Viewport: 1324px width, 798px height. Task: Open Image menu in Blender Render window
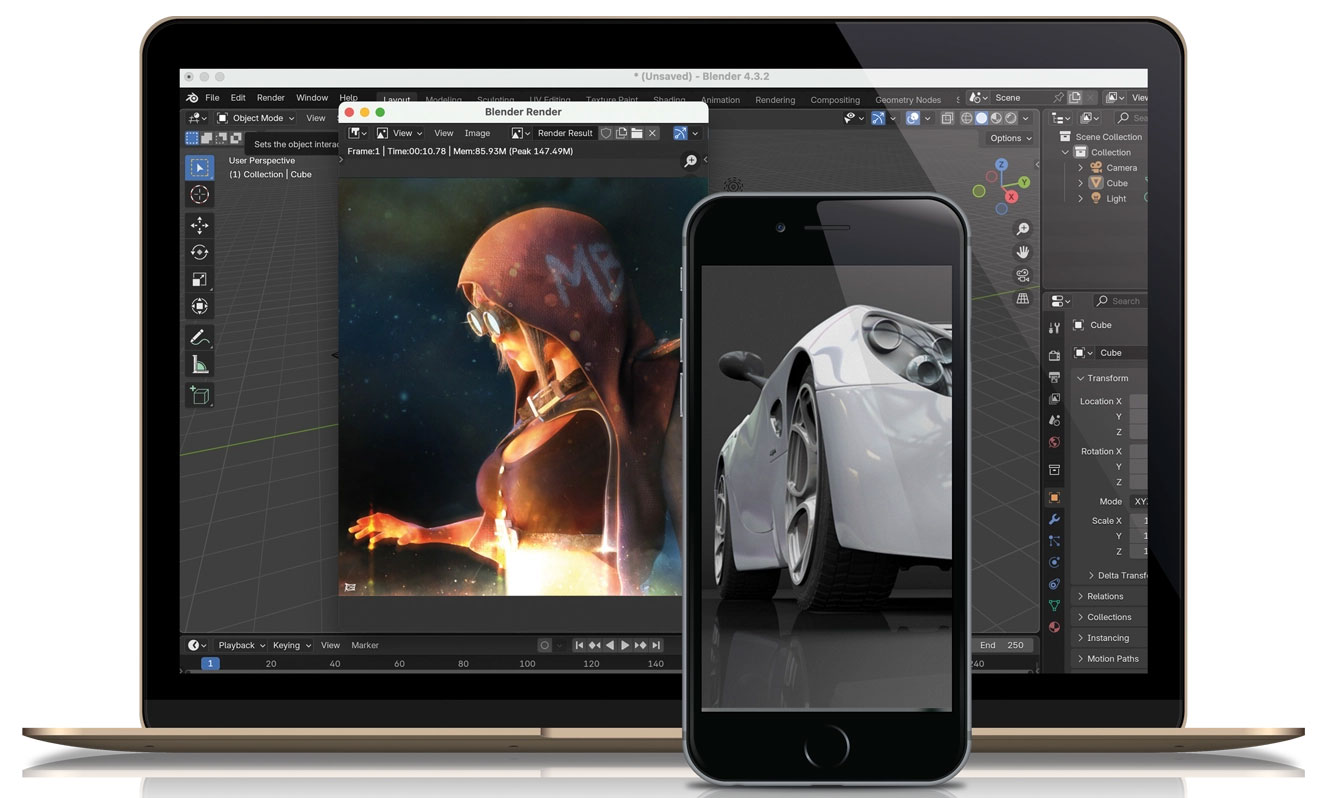477,133
